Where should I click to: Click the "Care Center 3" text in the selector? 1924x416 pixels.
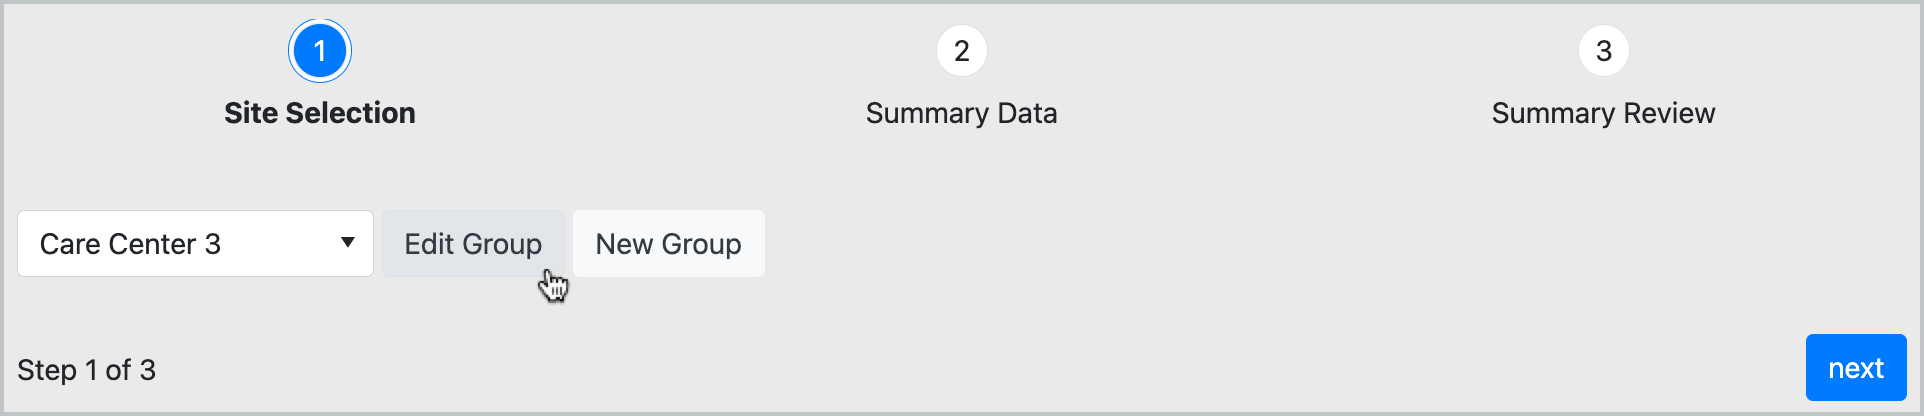point(130,244)
